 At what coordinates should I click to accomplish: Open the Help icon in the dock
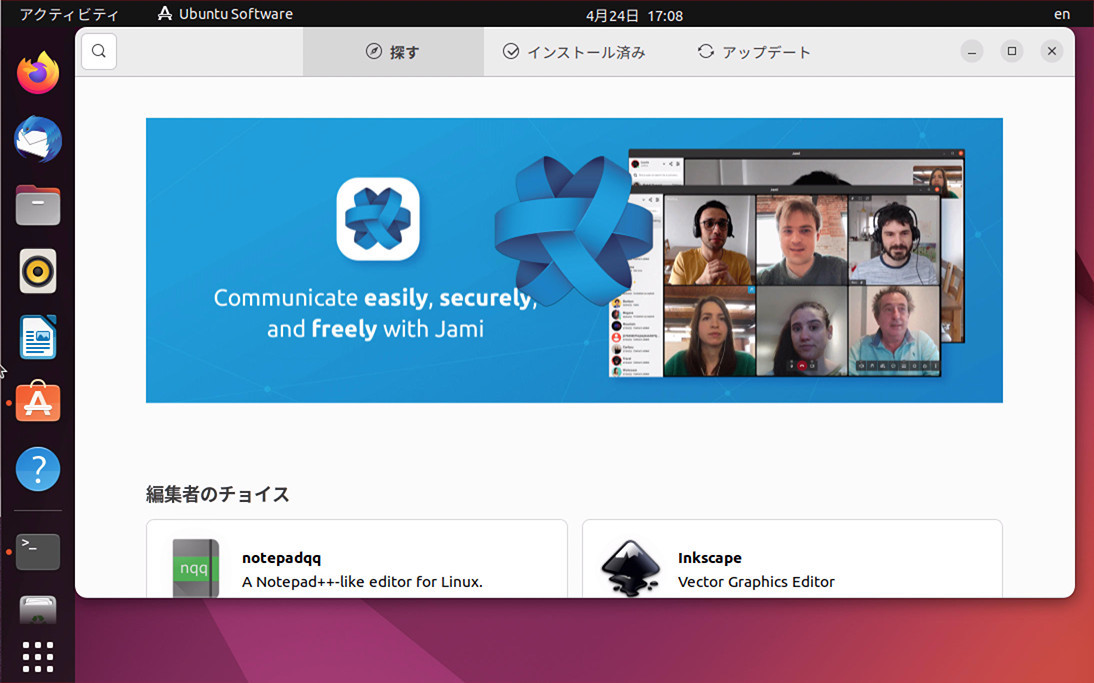pyautogui.click(x=38, y=469)
